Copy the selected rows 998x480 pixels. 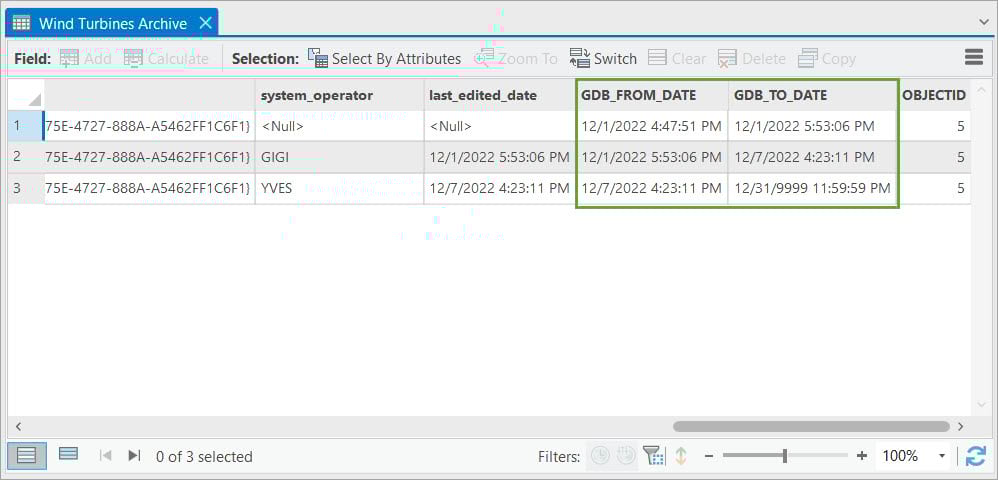point(826,59)
